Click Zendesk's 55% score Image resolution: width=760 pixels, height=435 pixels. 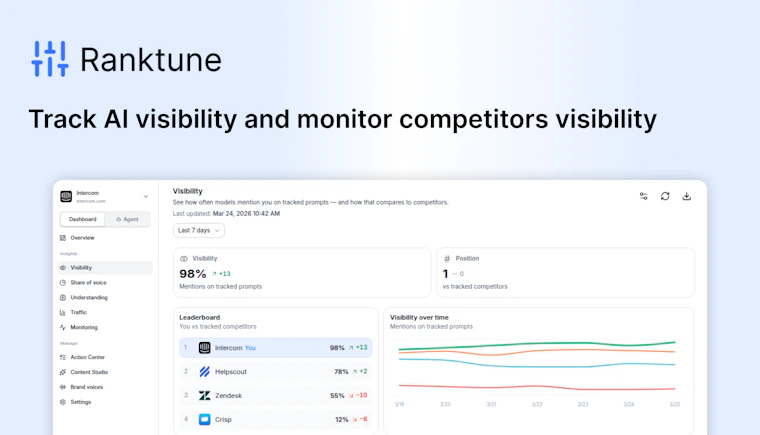tap(337, 396)
